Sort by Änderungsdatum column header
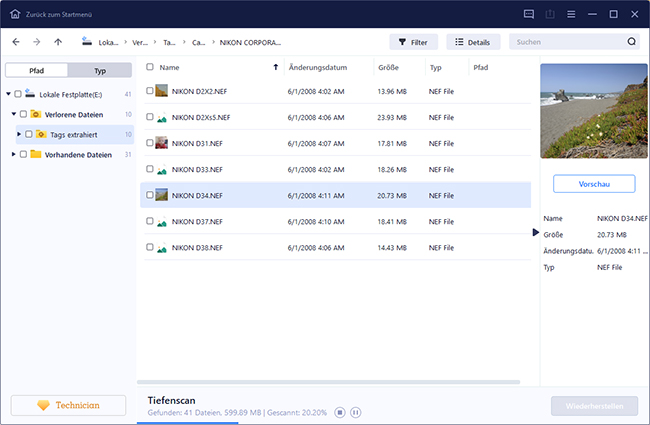This screenshot has height=425, width=650. pyautogui.click(x=318, y=67)
